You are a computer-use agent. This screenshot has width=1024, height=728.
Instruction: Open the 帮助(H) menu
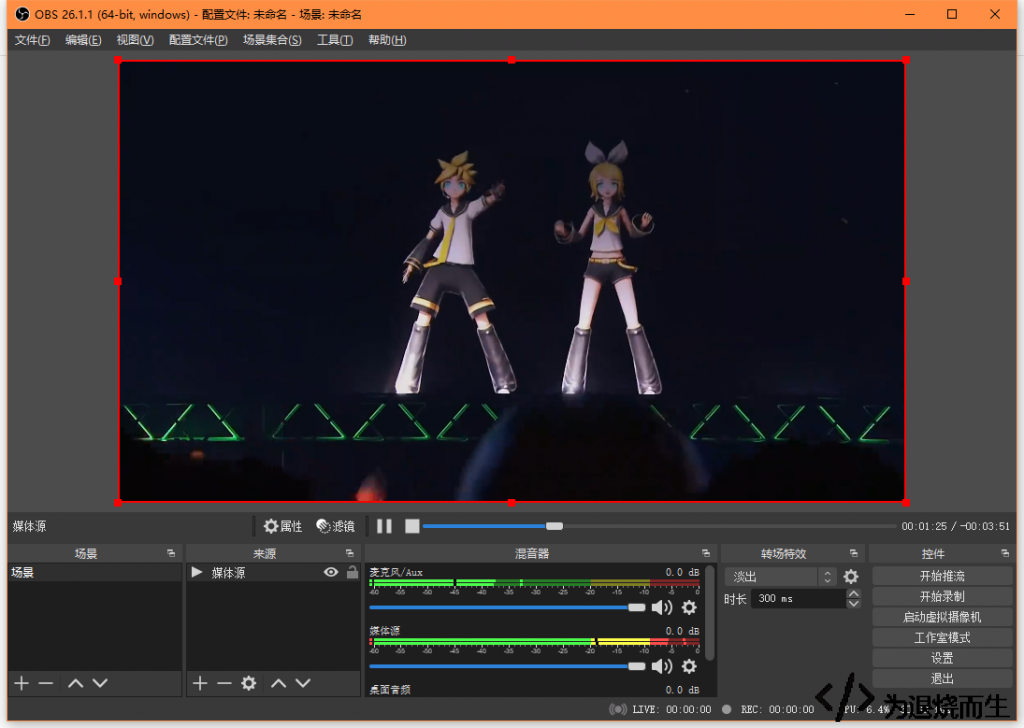tap(387, 40)
